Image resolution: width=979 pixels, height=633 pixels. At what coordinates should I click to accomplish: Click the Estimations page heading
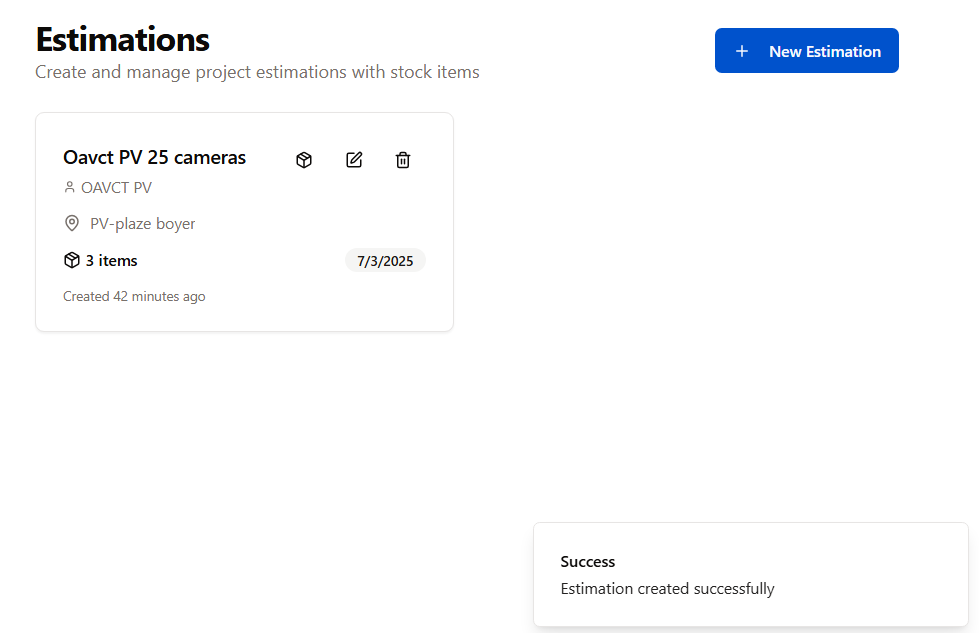[x=122, y=40]
